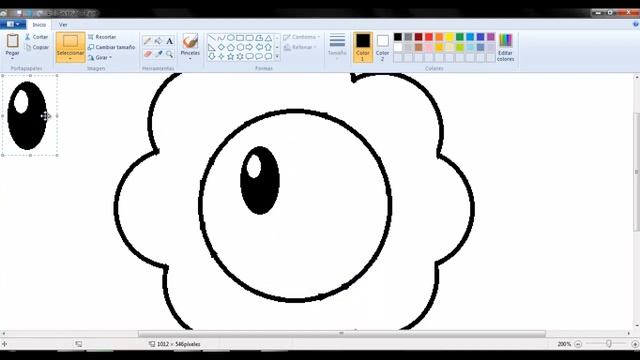
Task: Choose the six-point star shape
Action: [240, 57]
